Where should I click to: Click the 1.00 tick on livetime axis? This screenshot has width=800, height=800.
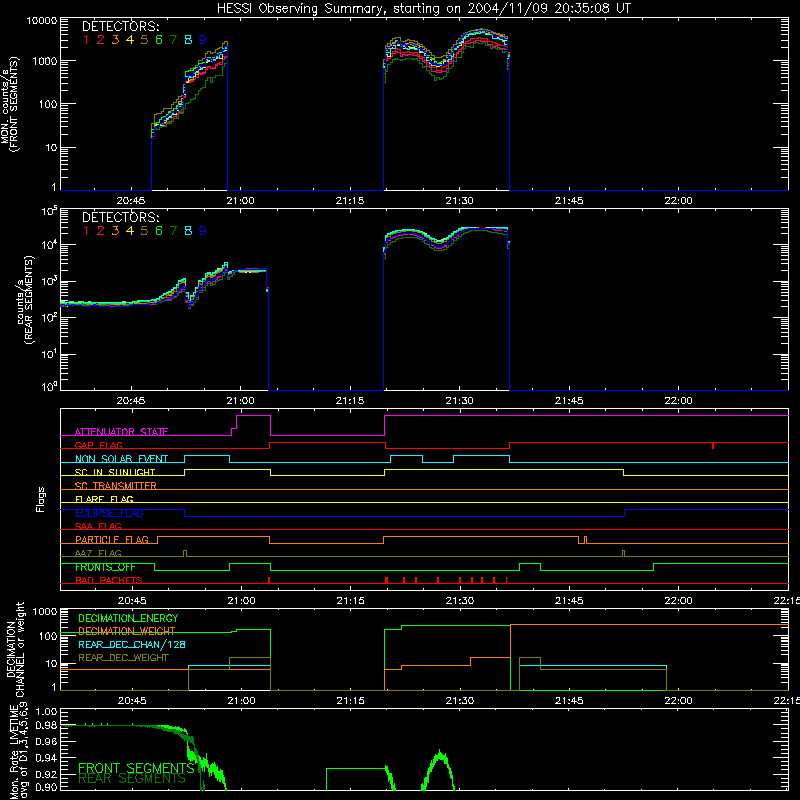47,711
